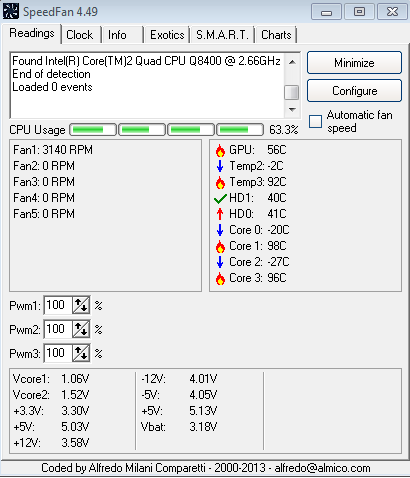Click the +12V 3.58V reading
Screen dimensions: 410x478
click(x=51, y=443)
